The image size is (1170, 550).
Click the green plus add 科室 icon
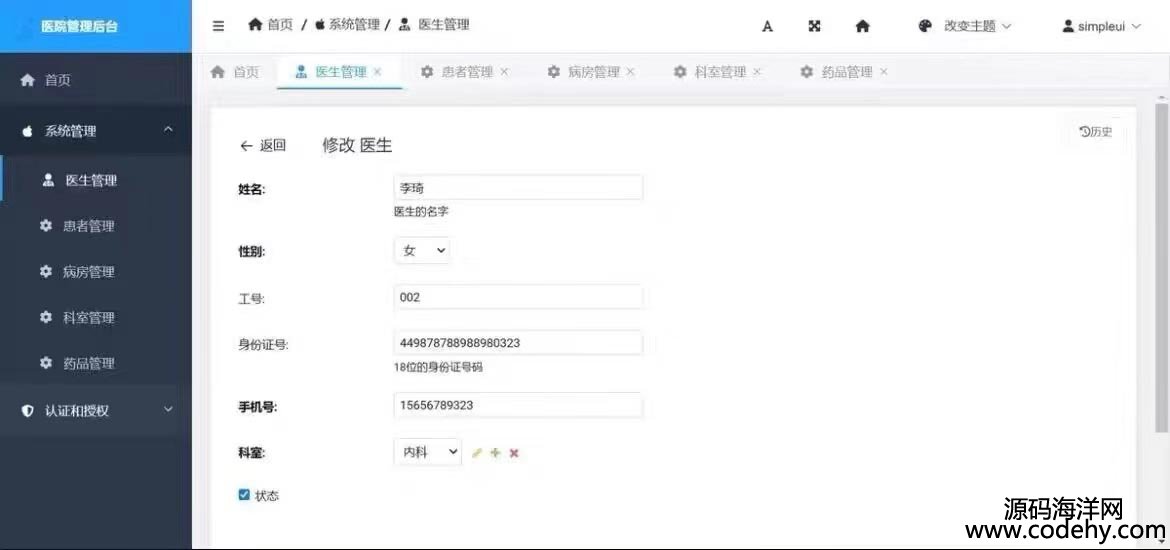coord(495,453)
